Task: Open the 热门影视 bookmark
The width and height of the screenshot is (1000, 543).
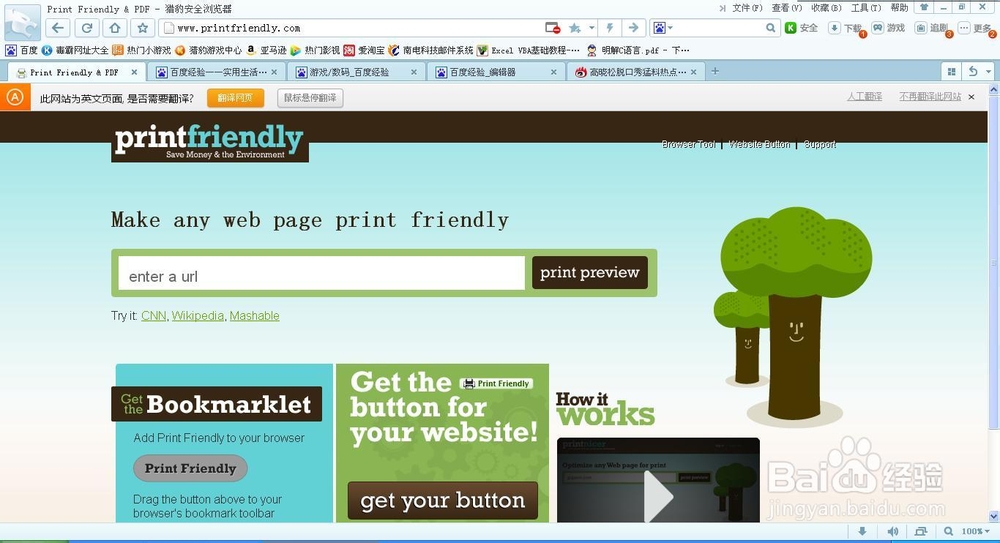Action: [x=314, y=50]
